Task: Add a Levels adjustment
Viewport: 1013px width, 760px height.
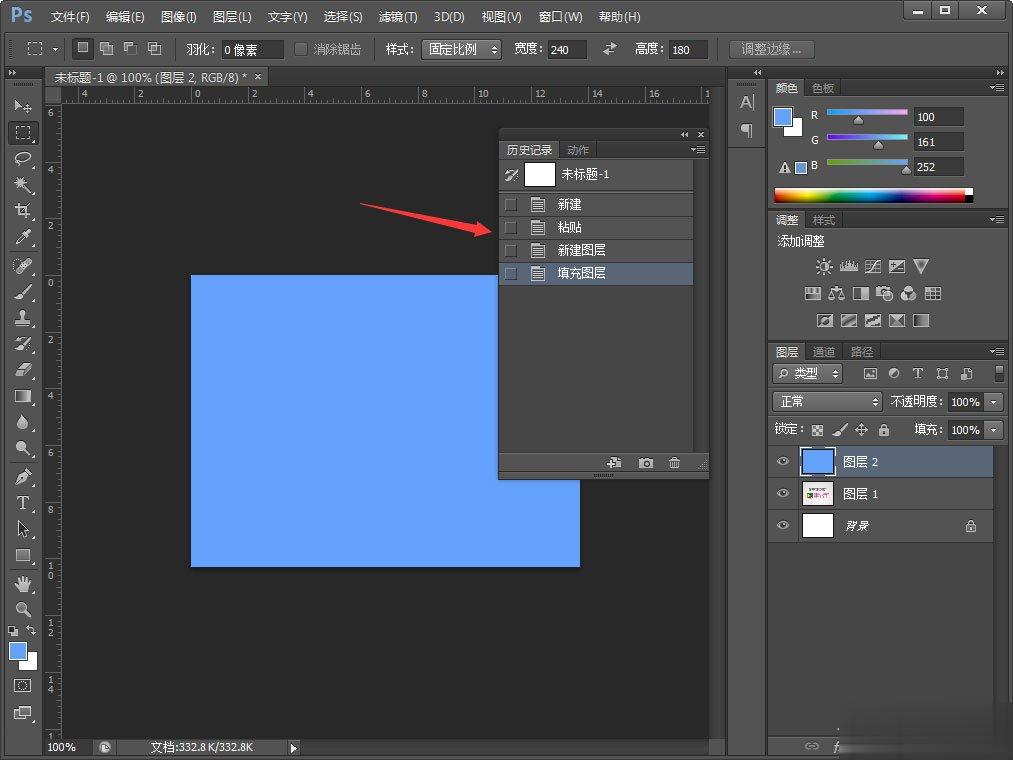Action: pyautogui.click(x=848, y=266)
